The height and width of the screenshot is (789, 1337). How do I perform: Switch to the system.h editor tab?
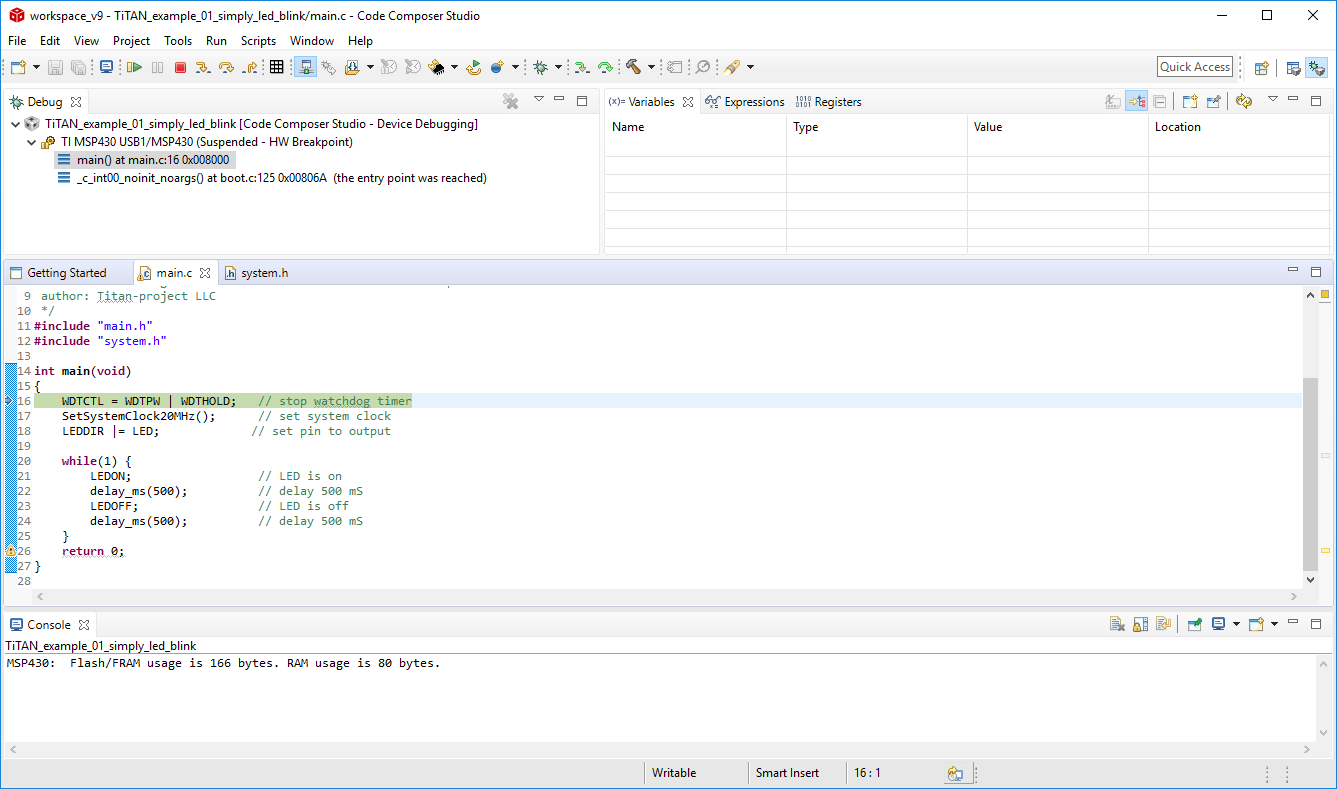[257, 273]
